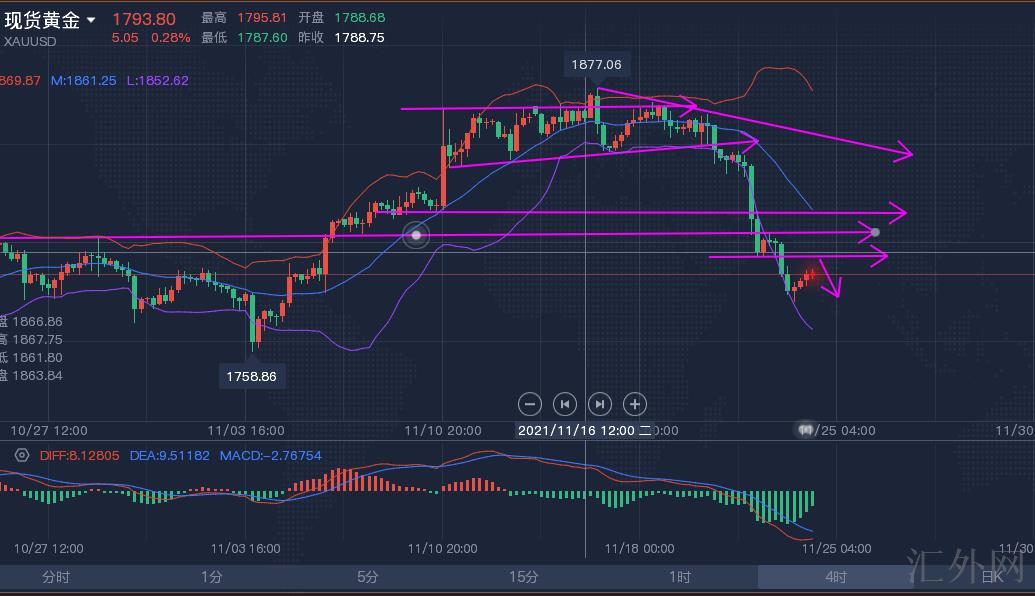
Task: Click the 1758.86 low price label
Action: (251, 376)
